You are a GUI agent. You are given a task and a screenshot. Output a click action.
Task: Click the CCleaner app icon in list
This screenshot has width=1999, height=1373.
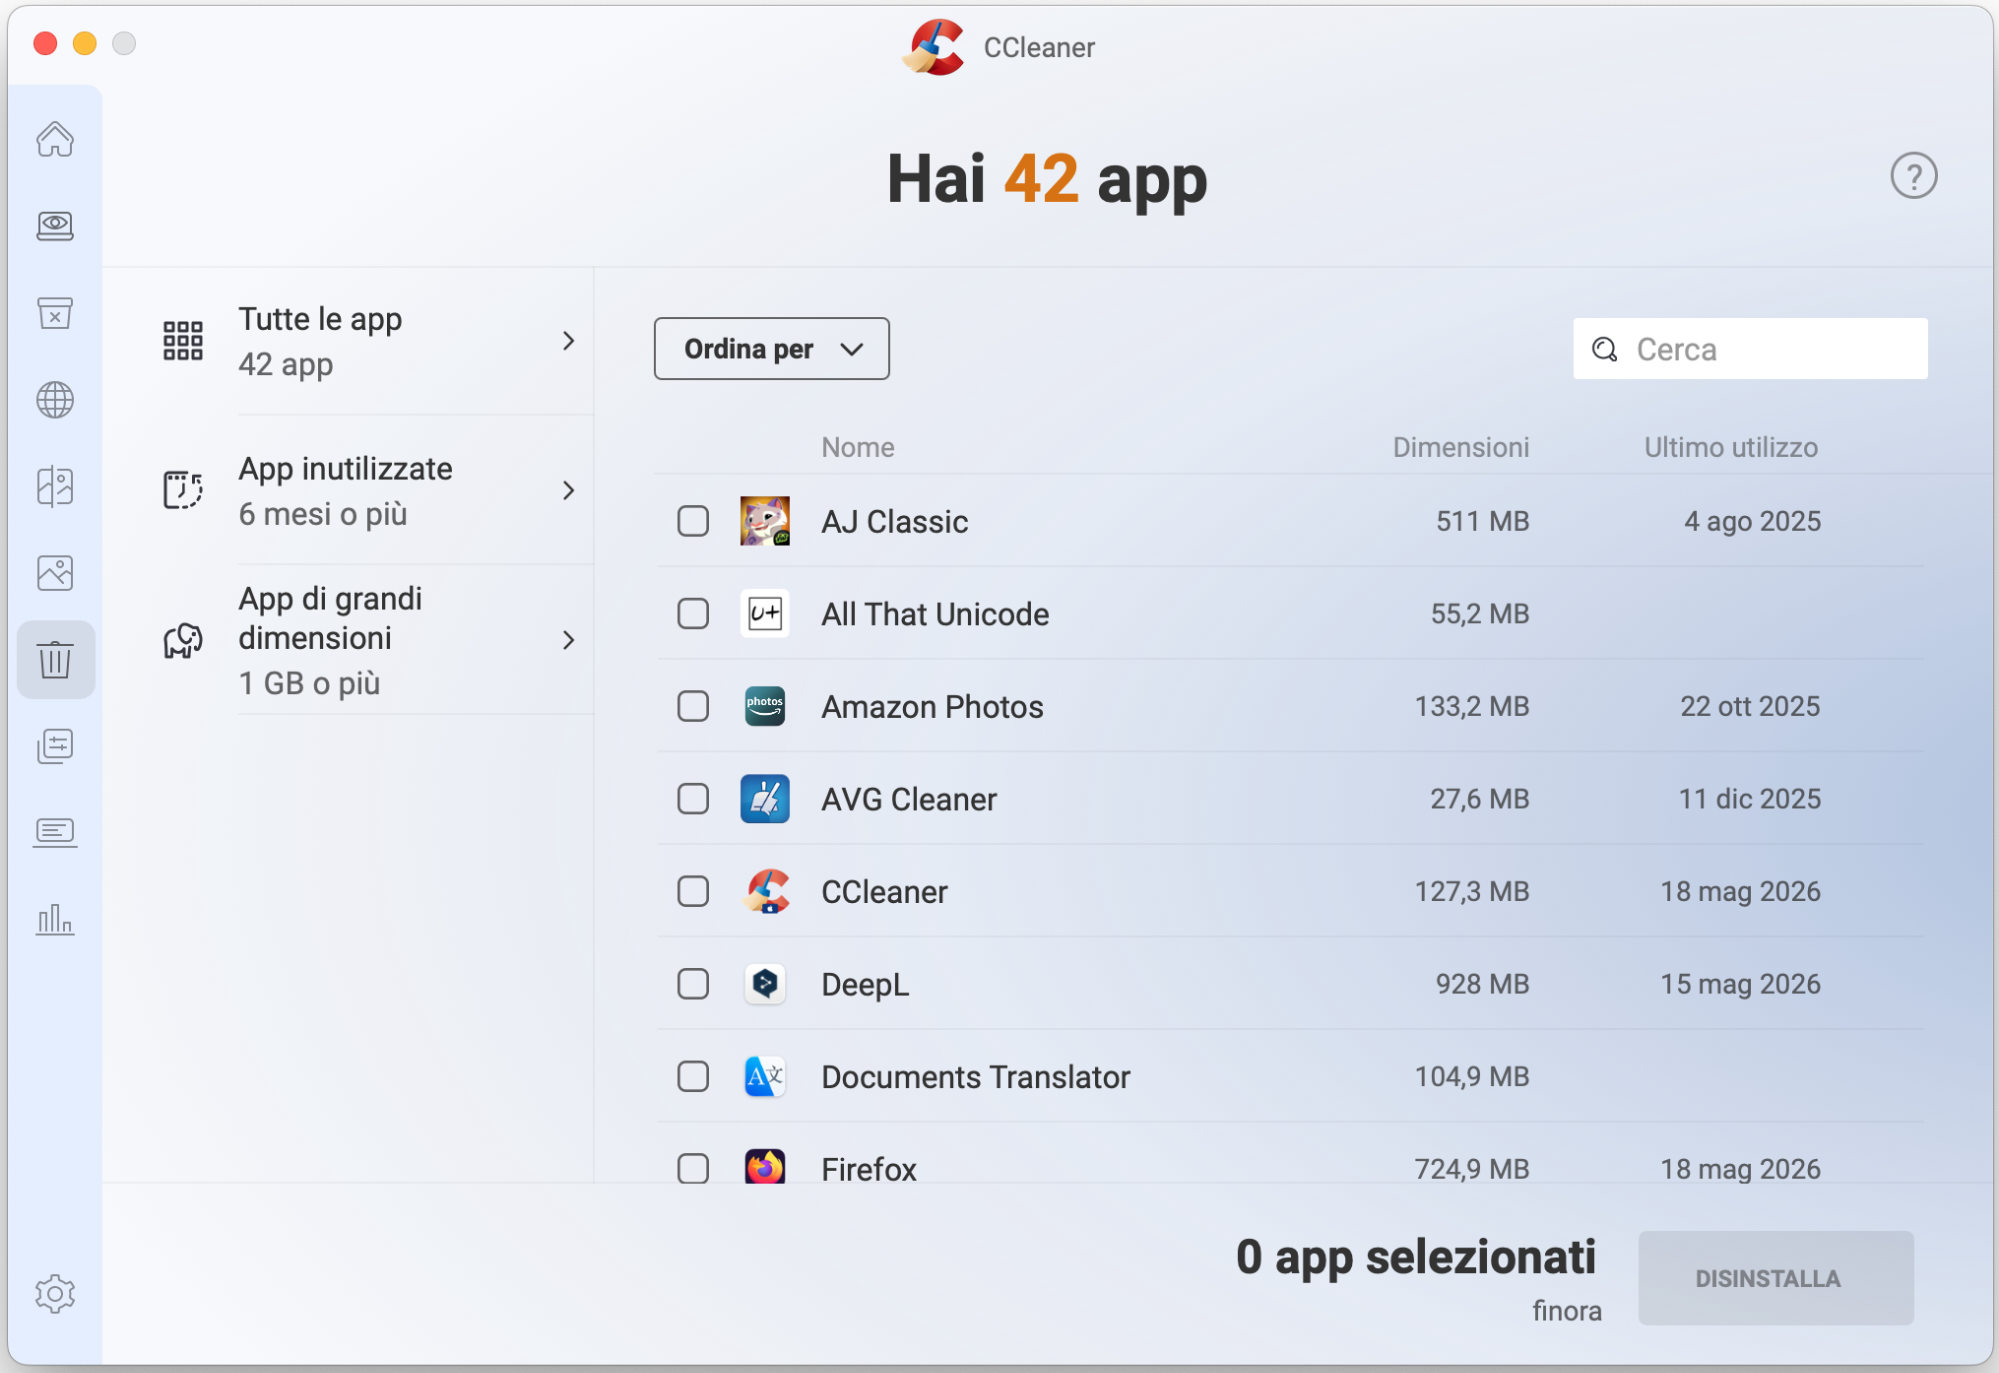[x=767, y=891]
